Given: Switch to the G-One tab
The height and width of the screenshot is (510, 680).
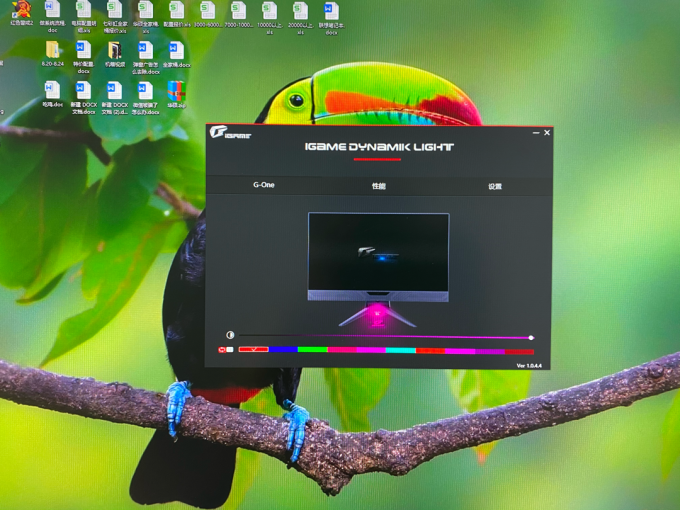Looking at the screenshot, I should [264, 185].
